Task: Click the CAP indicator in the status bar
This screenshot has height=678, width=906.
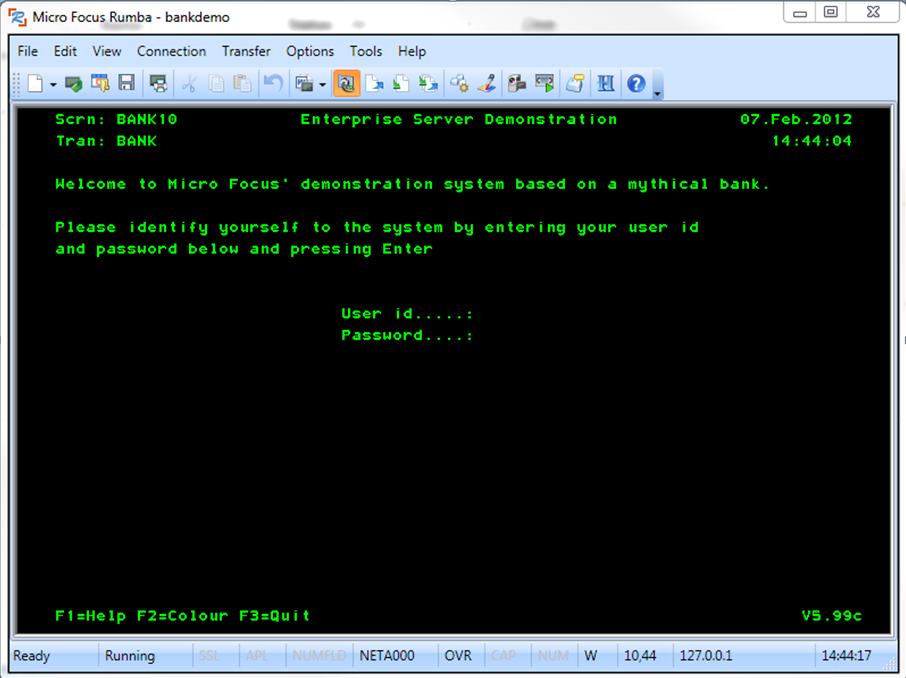Action: [x=503, y=656]
